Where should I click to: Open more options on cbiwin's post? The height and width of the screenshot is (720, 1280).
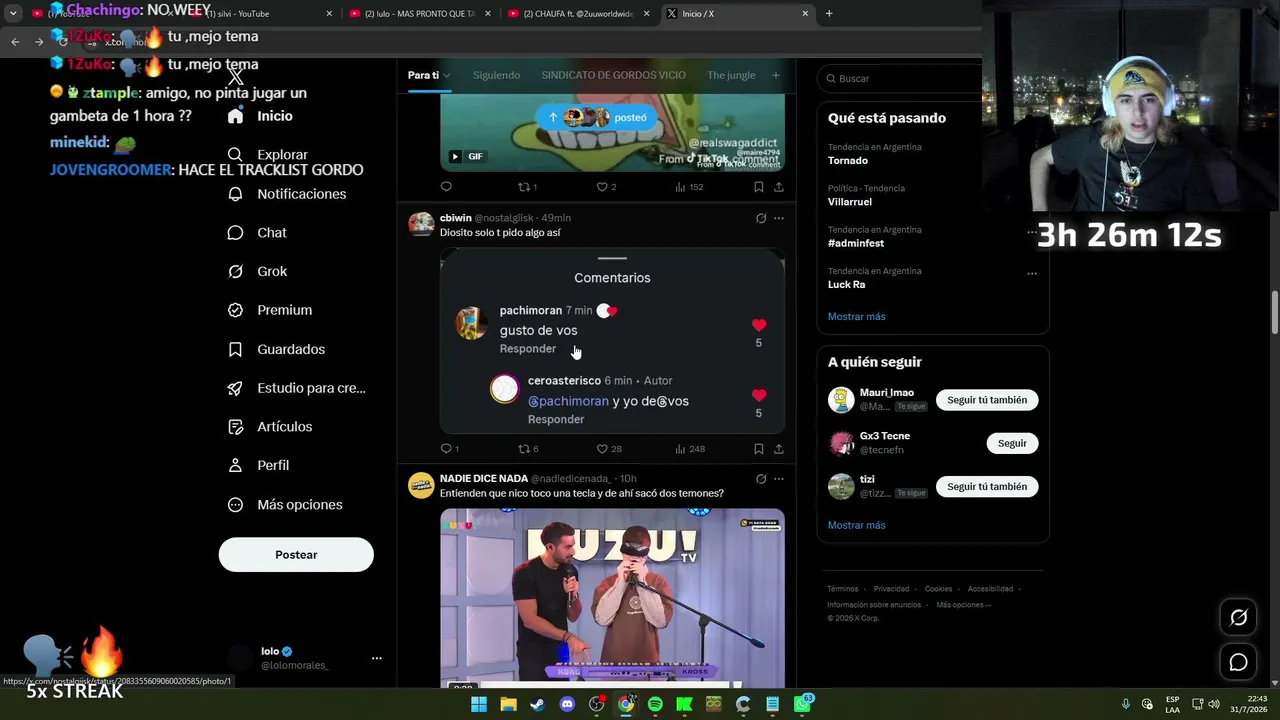pos(779,218)
